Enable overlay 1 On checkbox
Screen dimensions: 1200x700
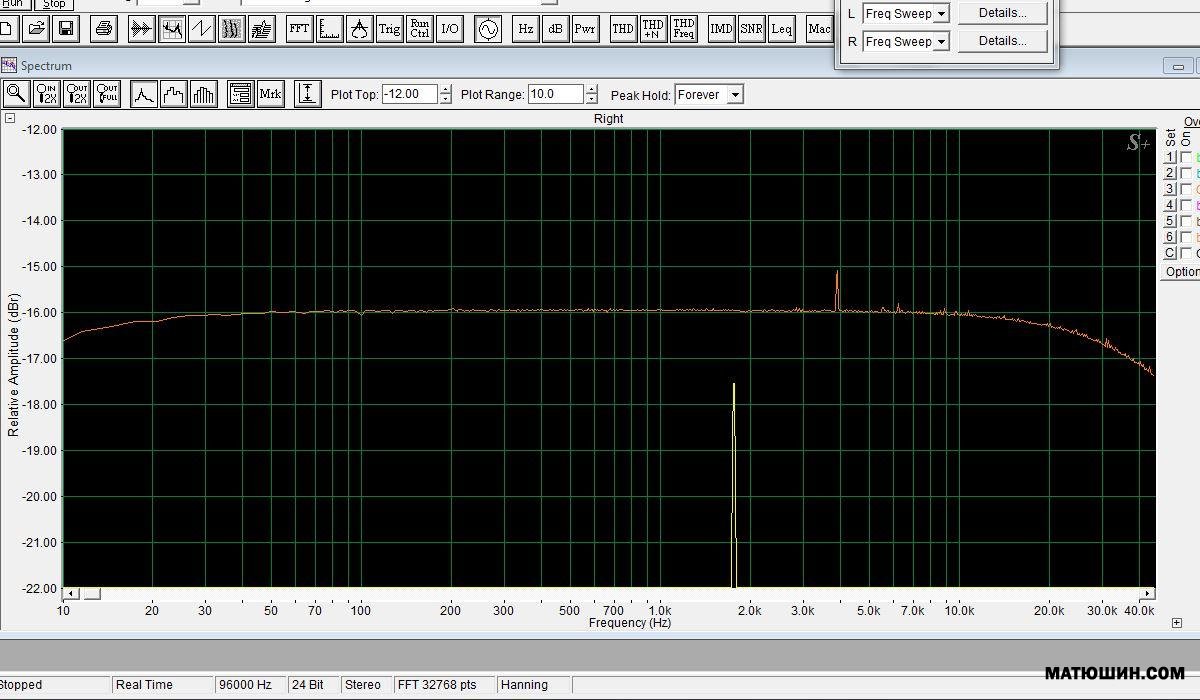[x=1186, y=157]
